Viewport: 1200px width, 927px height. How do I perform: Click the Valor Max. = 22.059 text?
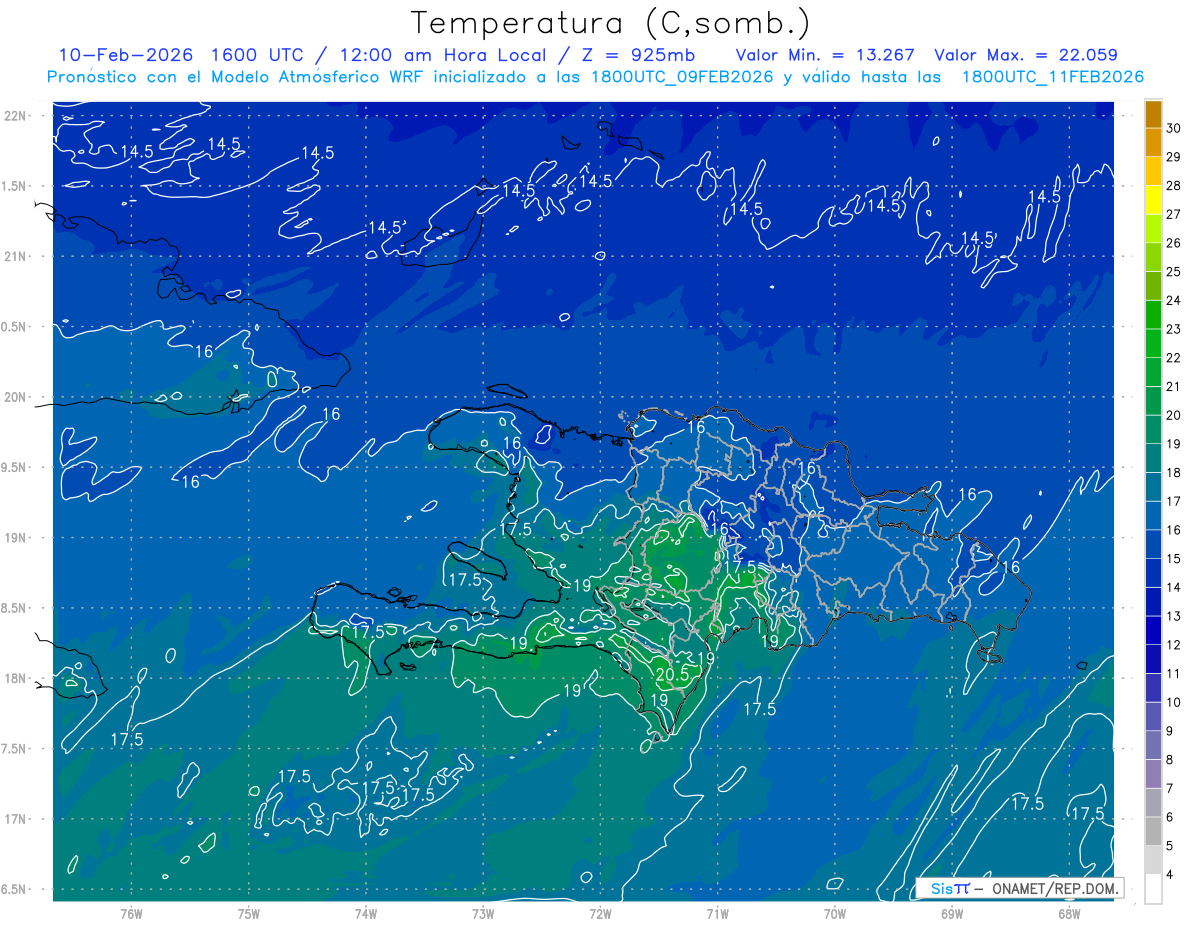[1025, 55]
